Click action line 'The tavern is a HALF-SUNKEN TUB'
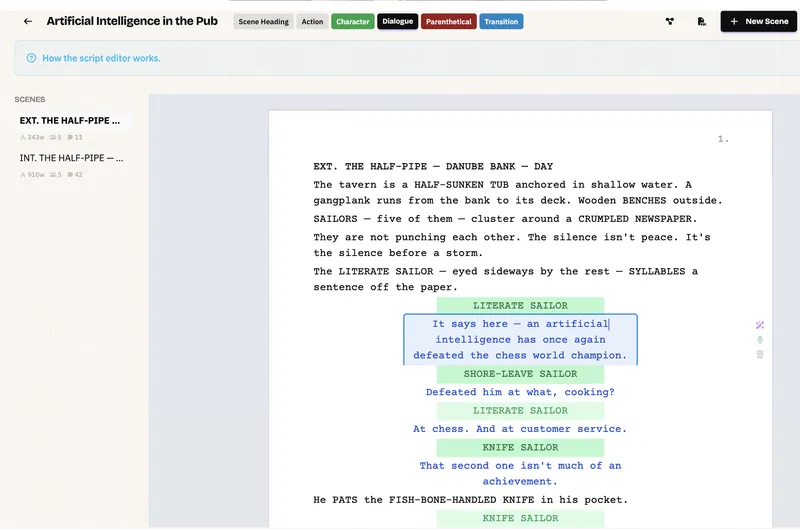This screenshot has height=529, width=800. click(518, 192)
